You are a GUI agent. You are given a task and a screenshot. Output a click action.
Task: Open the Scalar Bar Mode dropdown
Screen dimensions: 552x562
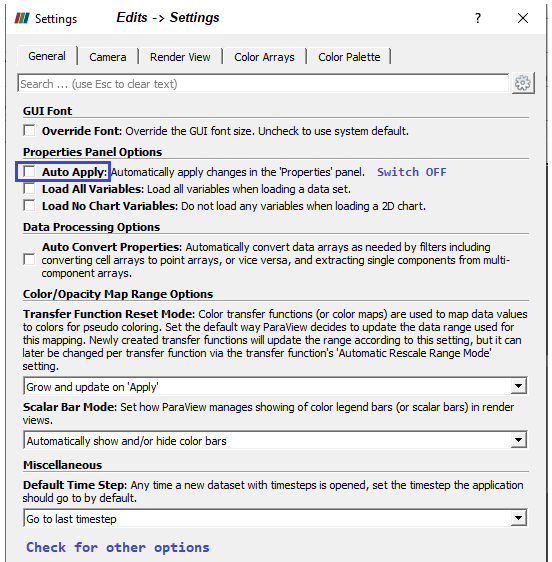click(x=275, y=440)
